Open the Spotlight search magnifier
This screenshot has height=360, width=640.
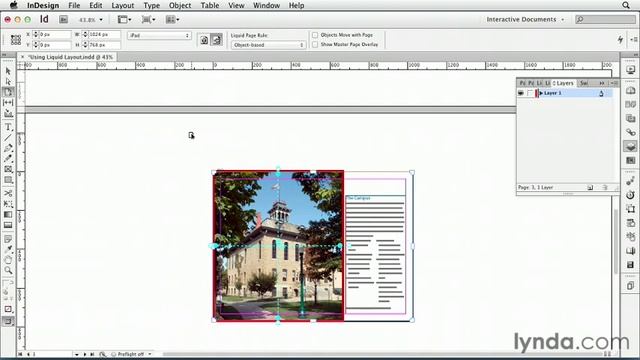click(626, 5)
